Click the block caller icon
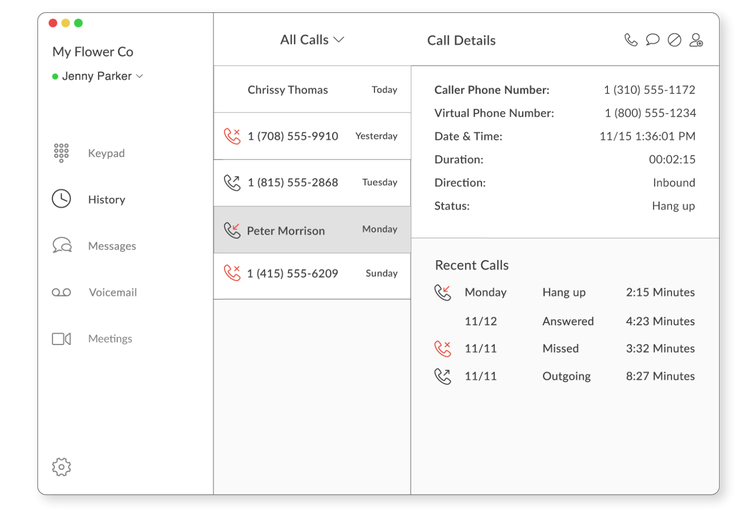 click(674, 40)
